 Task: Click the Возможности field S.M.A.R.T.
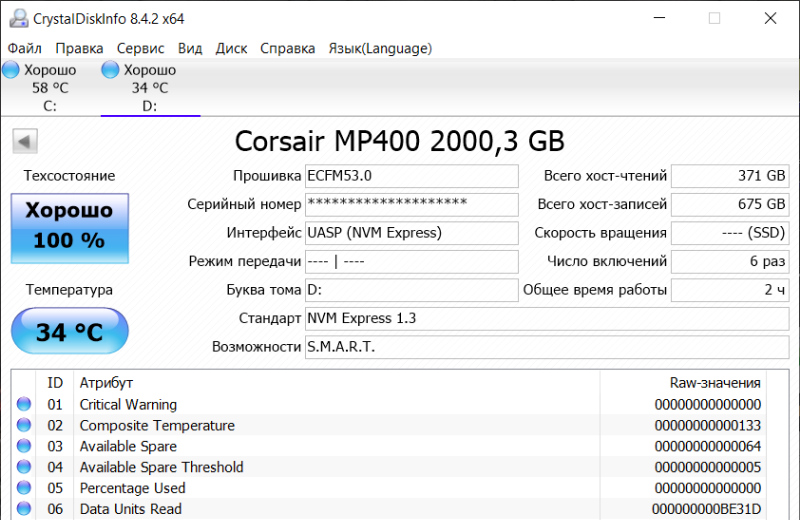pos(547,347)
